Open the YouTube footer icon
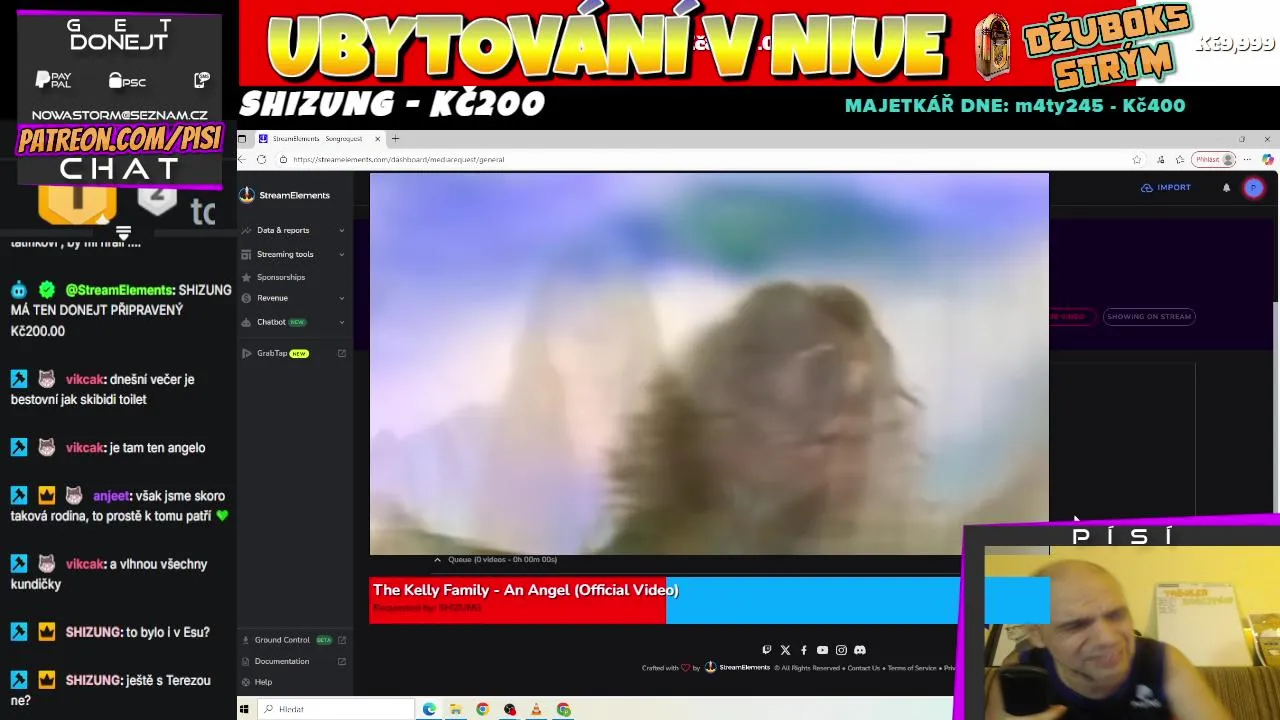This screenshot has width=1280, height=720. coord(822,650)
